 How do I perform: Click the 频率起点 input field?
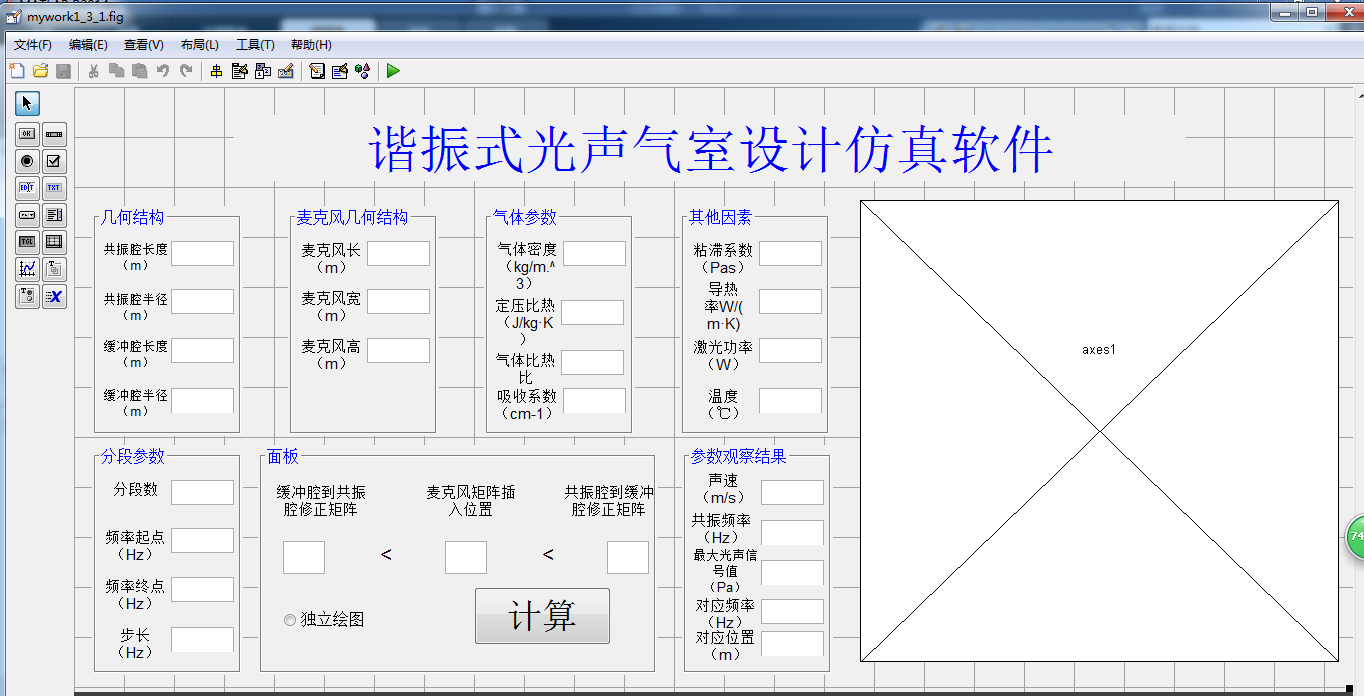point(202,540)
